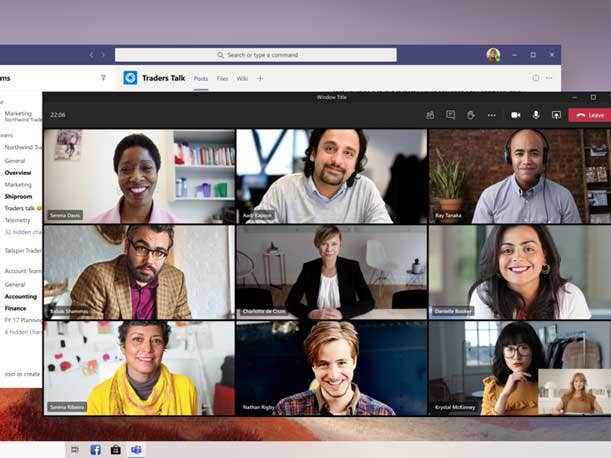Switch to the Files tab
The width and height of the screenshot is (611, 458).
click(222, 78)
